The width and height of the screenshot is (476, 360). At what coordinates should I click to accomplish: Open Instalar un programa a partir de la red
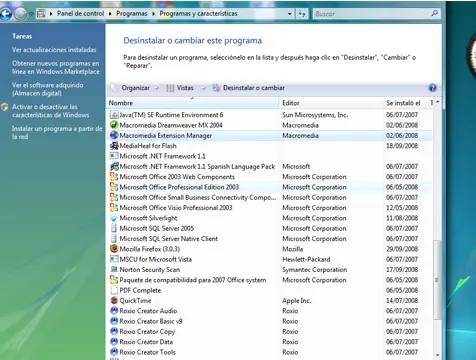pyautogui.click(x=57, y=132)
